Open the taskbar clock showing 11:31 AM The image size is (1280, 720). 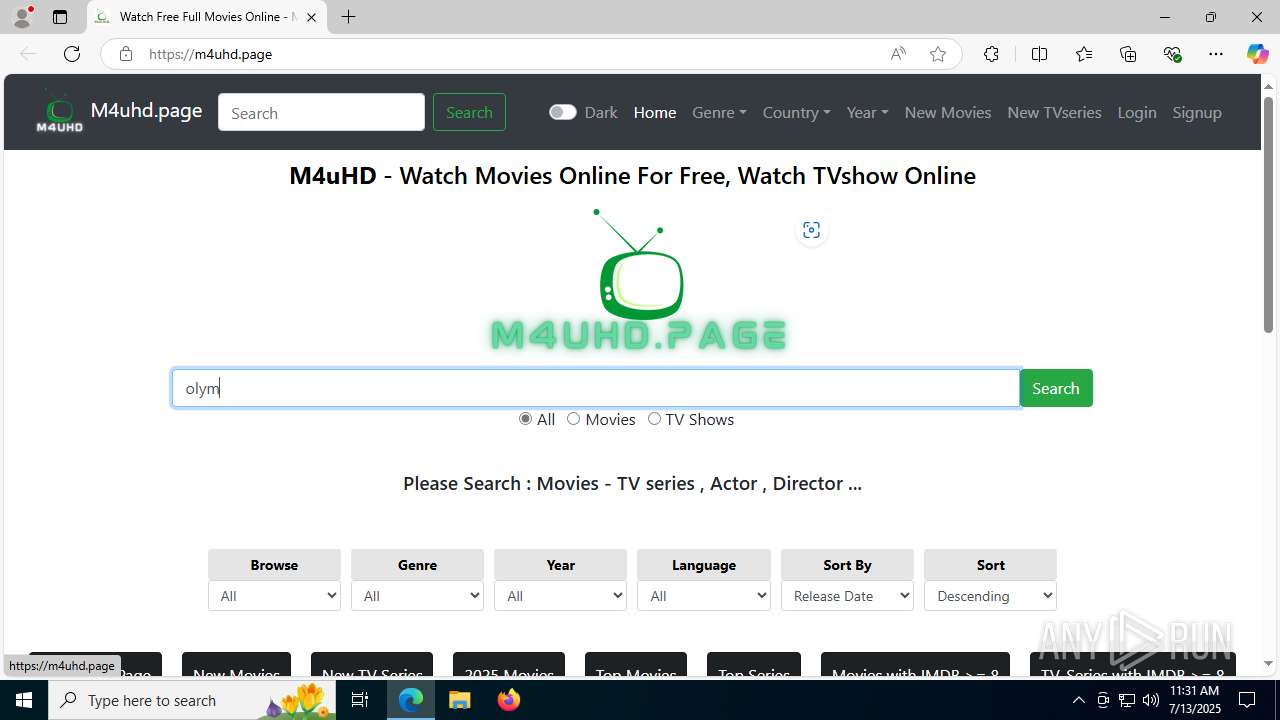click(x=1194, y=700)
